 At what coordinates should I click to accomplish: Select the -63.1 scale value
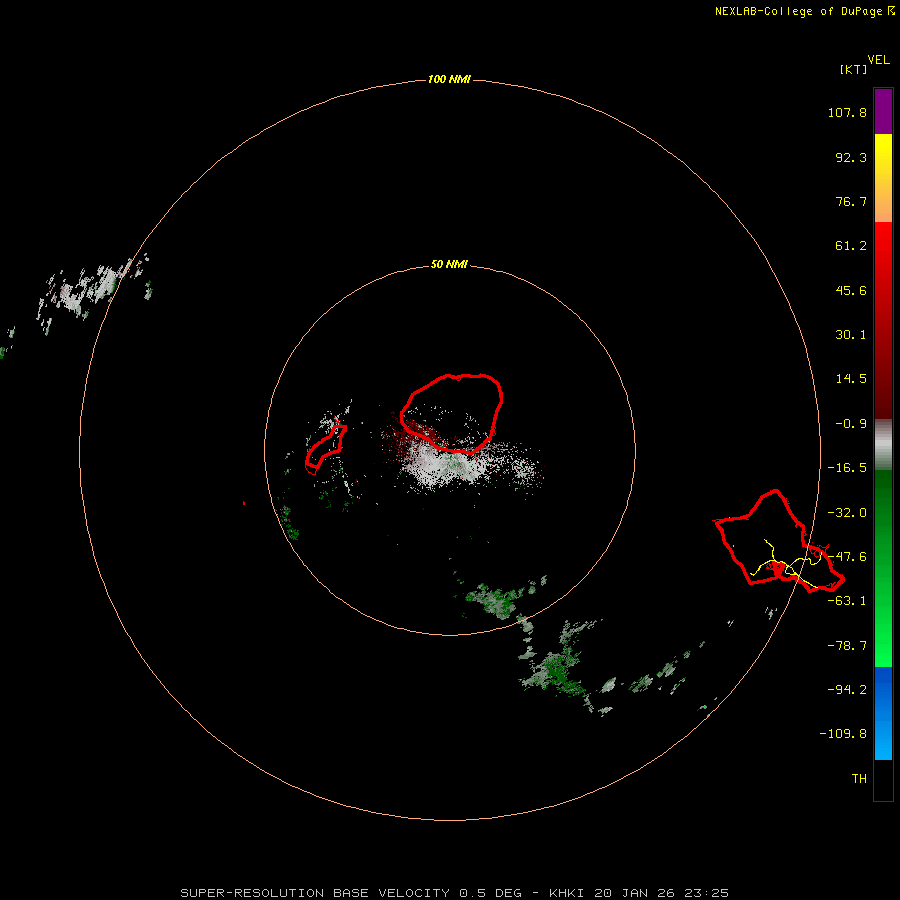click(847, 601)
